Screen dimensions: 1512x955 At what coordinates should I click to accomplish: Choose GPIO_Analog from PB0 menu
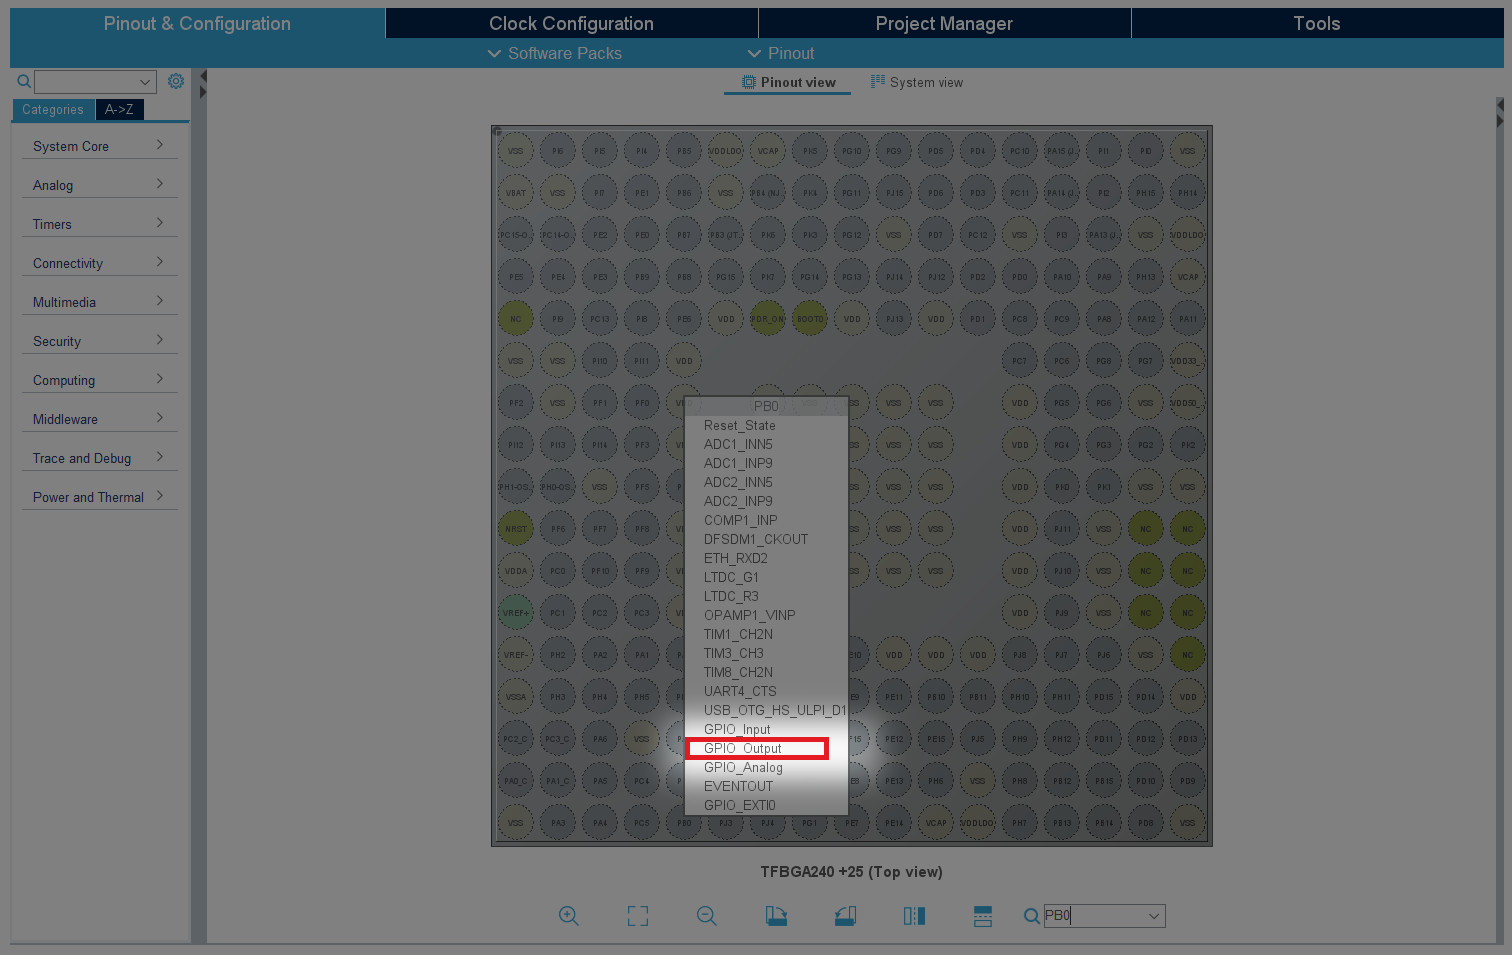coord(766,767)
